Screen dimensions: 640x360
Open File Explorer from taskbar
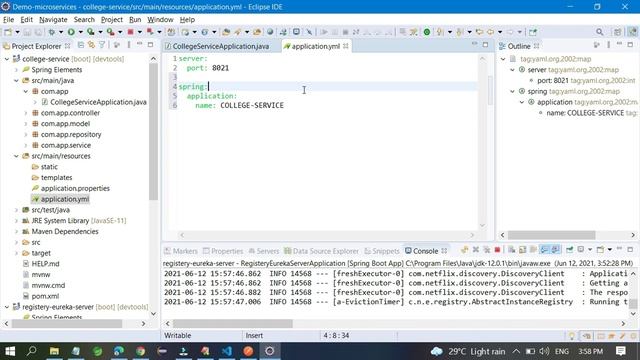(54, 351)
